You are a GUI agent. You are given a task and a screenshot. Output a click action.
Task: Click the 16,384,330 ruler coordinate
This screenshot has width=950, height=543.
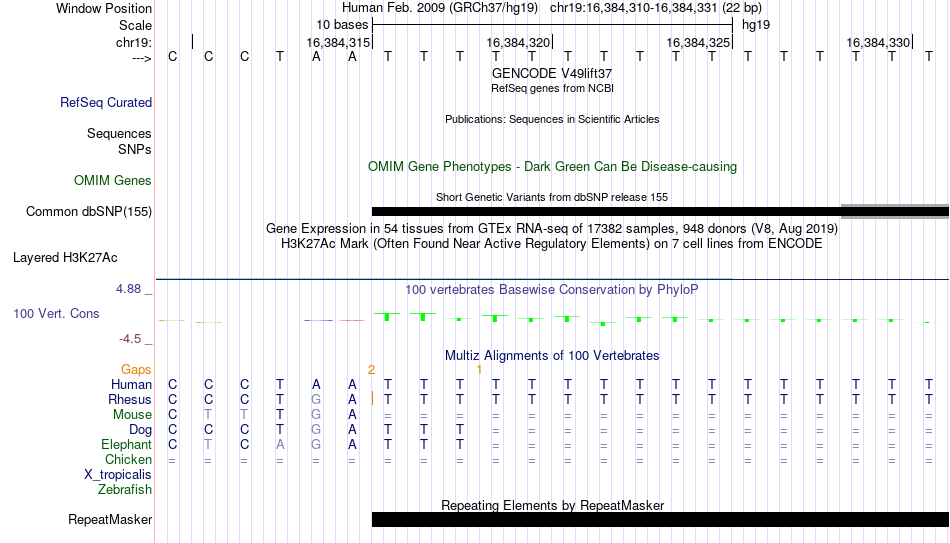pos(878,42)
